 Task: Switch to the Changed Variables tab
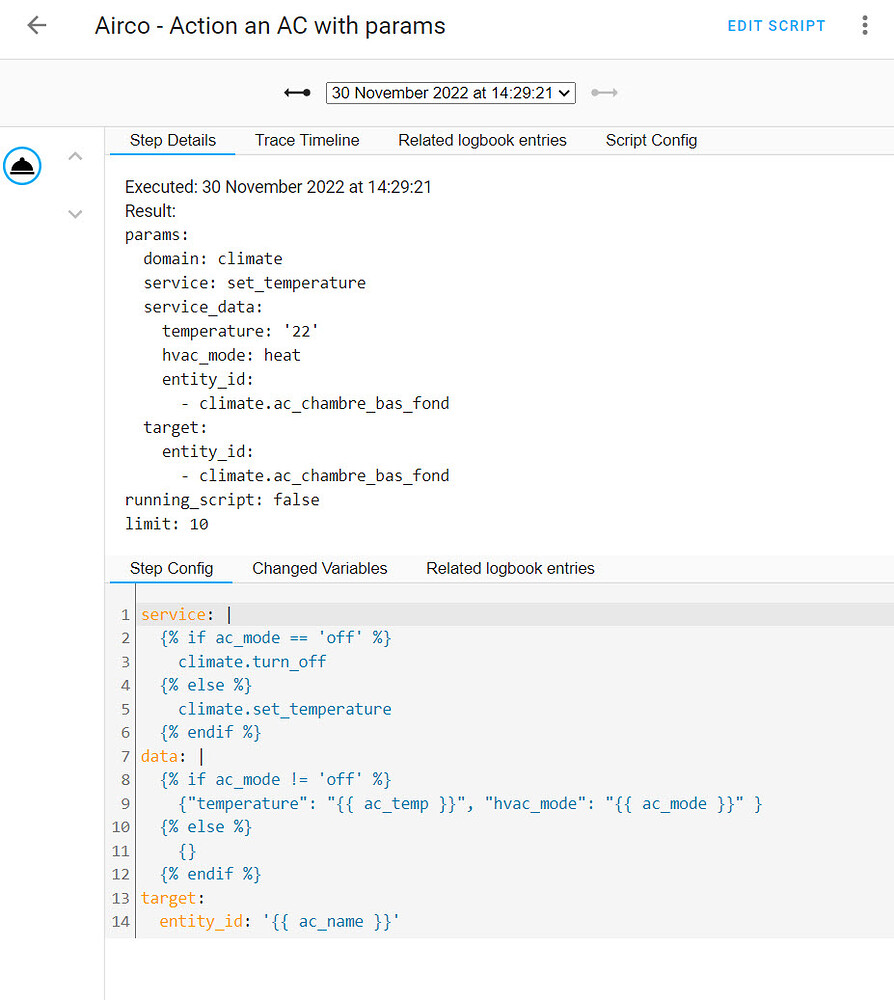coord(319,568)
